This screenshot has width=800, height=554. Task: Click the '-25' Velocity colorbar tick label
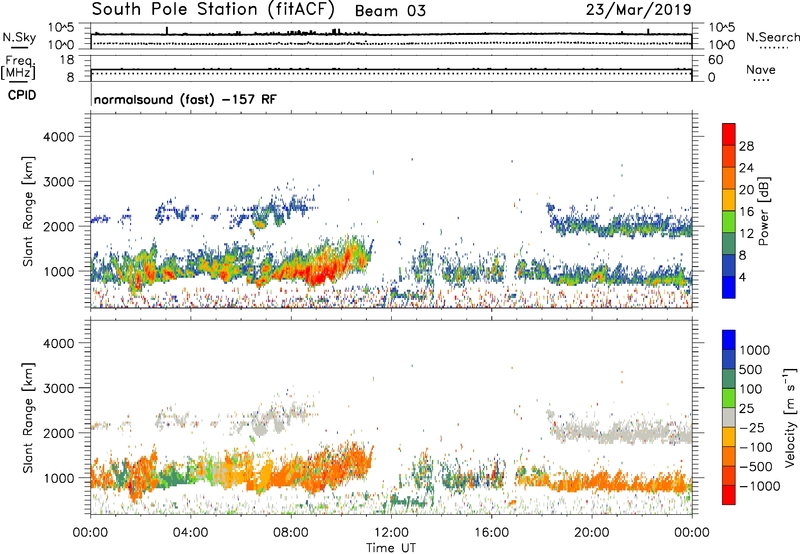coord(752,428)
